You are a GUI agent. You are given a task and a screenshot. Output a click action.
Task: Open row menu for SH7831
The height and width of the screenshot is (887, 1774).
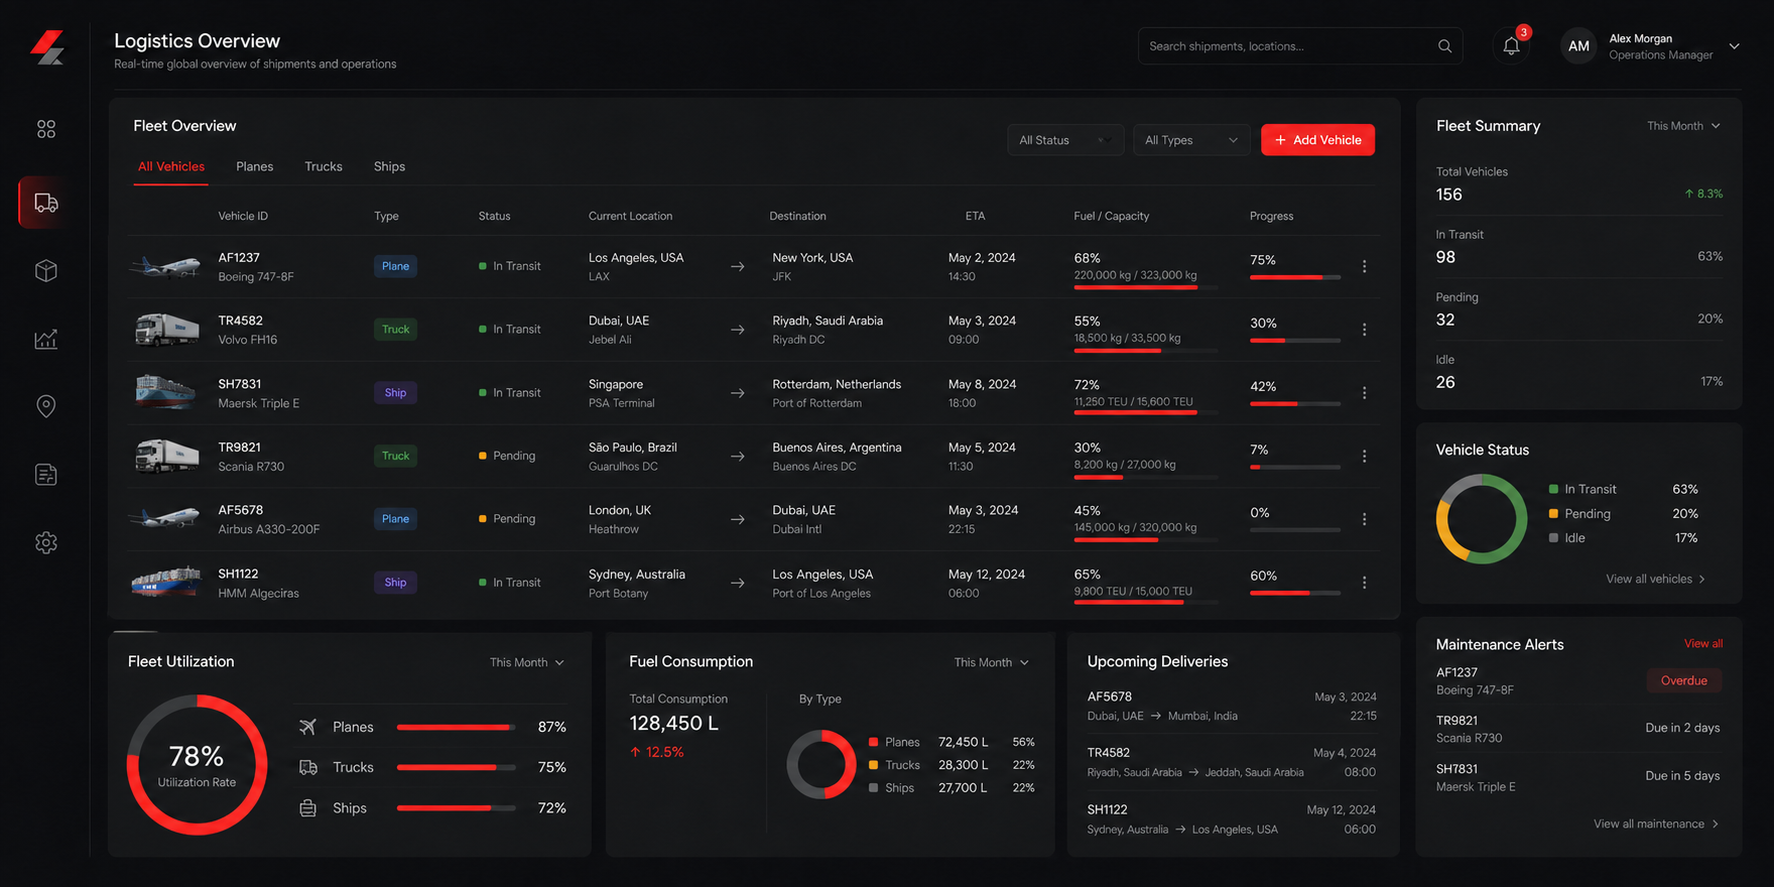tap(1364, 393)
